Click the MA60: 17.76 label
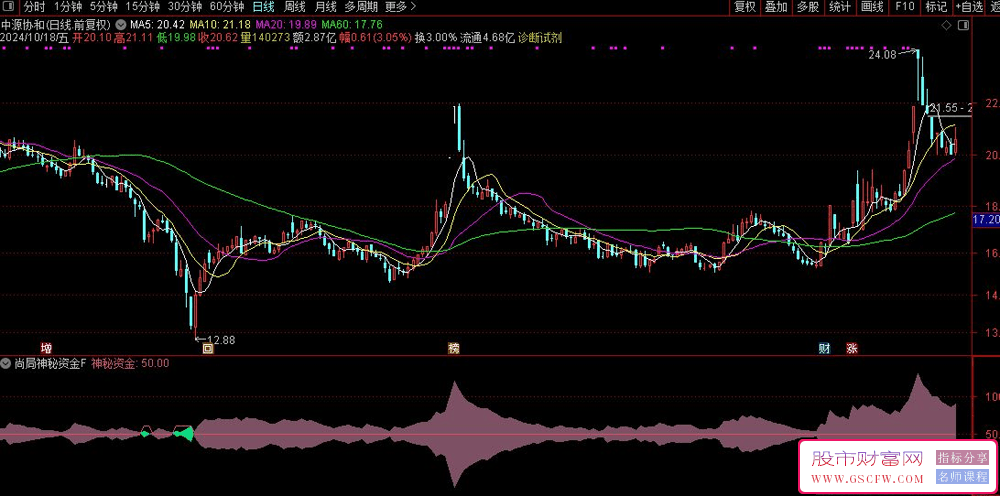 (x=351, y=25)
